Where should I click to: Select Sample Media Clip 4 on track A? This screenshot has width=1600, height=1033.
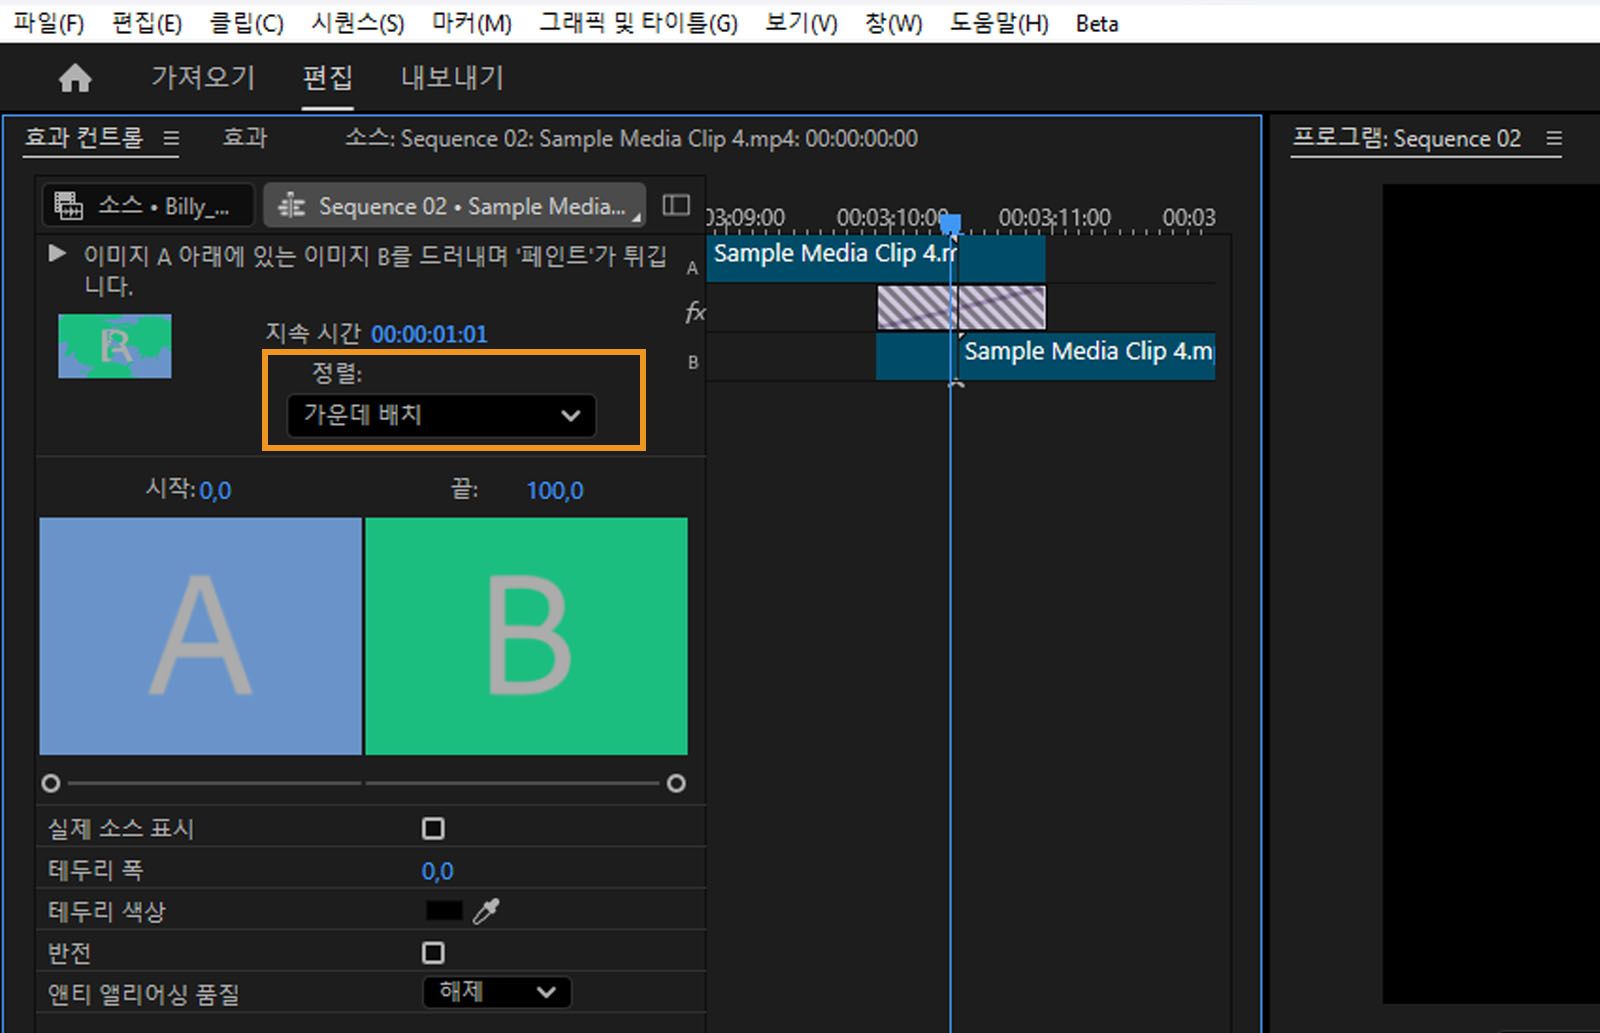click(876, 258)
